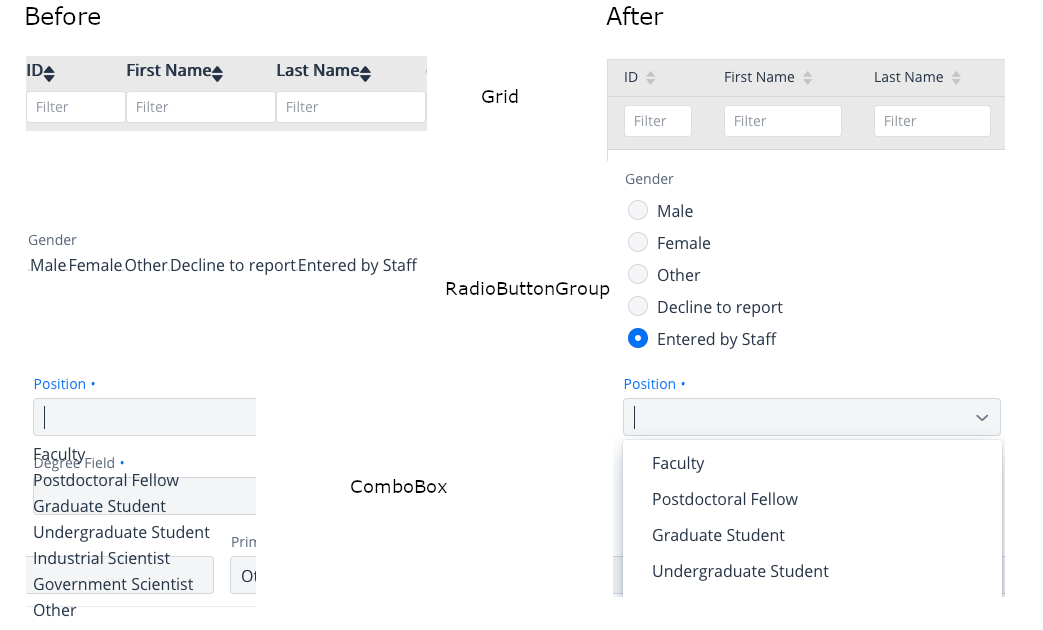
Task: Select Undergraduate Student from styled dropdown
Action: point(740,571)
